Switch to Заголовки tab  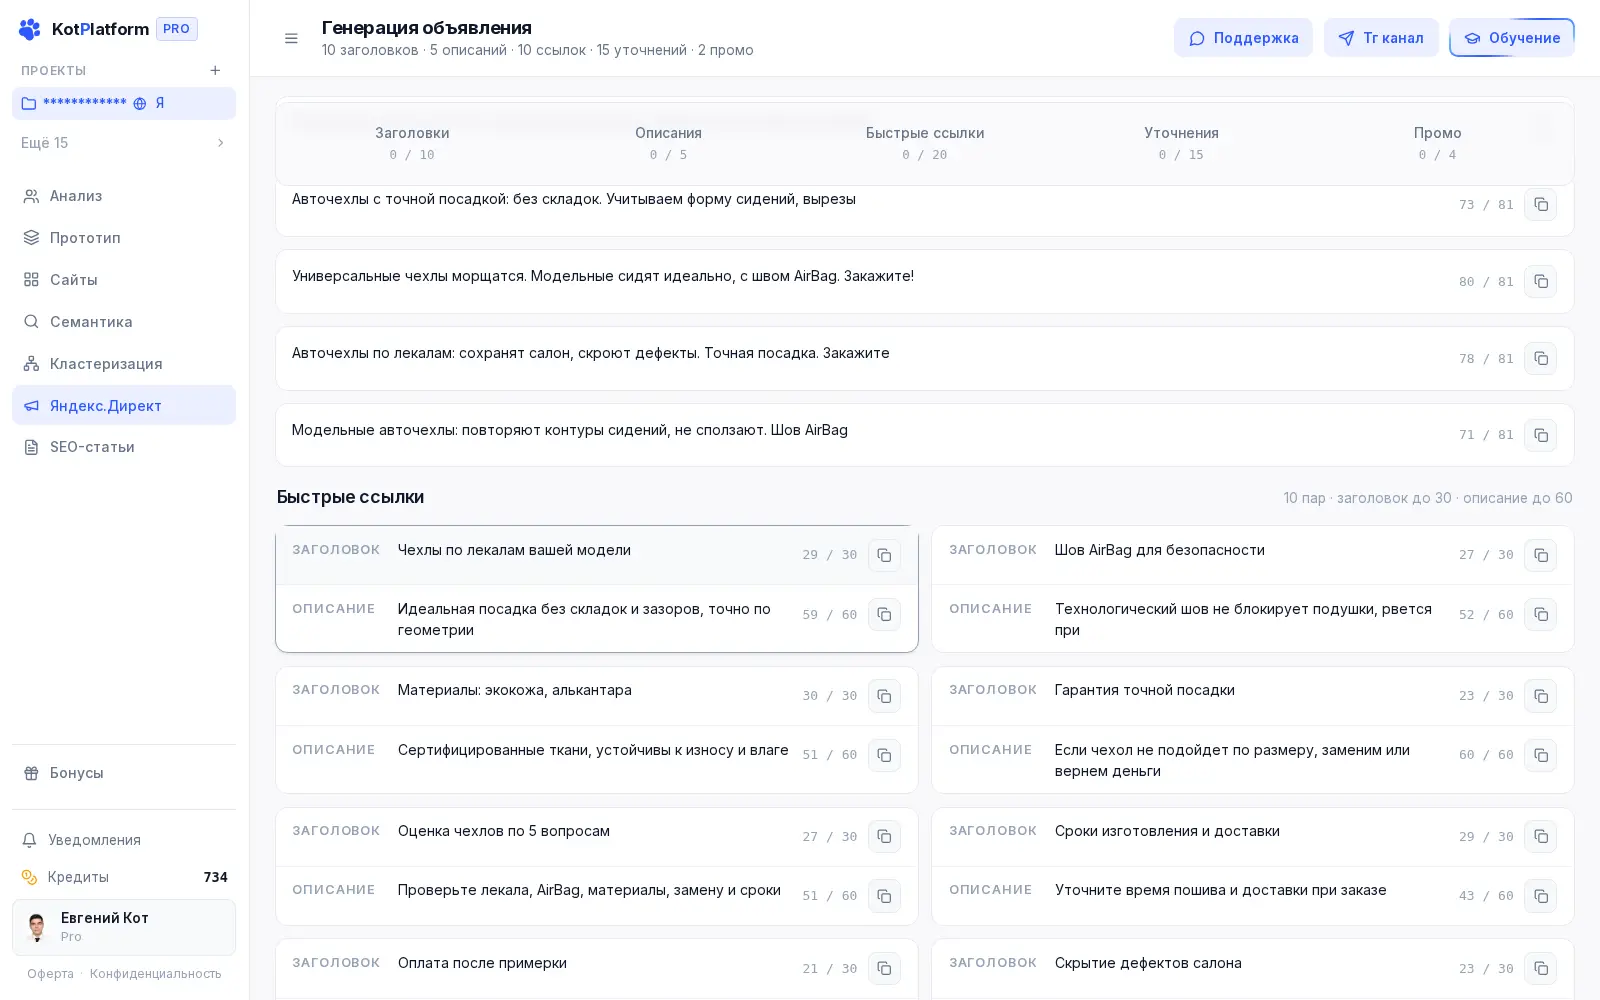[412, 143]
